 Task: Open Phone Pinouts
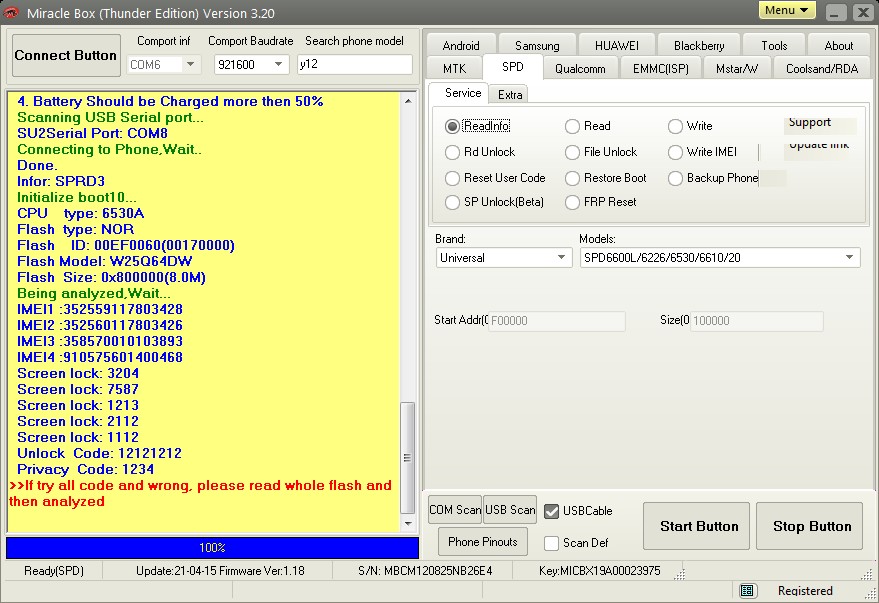(x=483, y=541)
